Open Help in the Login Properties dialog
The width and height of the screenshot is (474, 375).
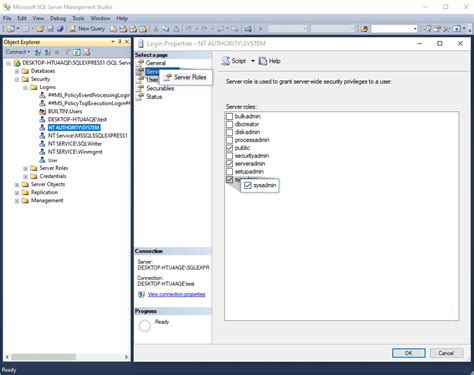pos(270,61)
